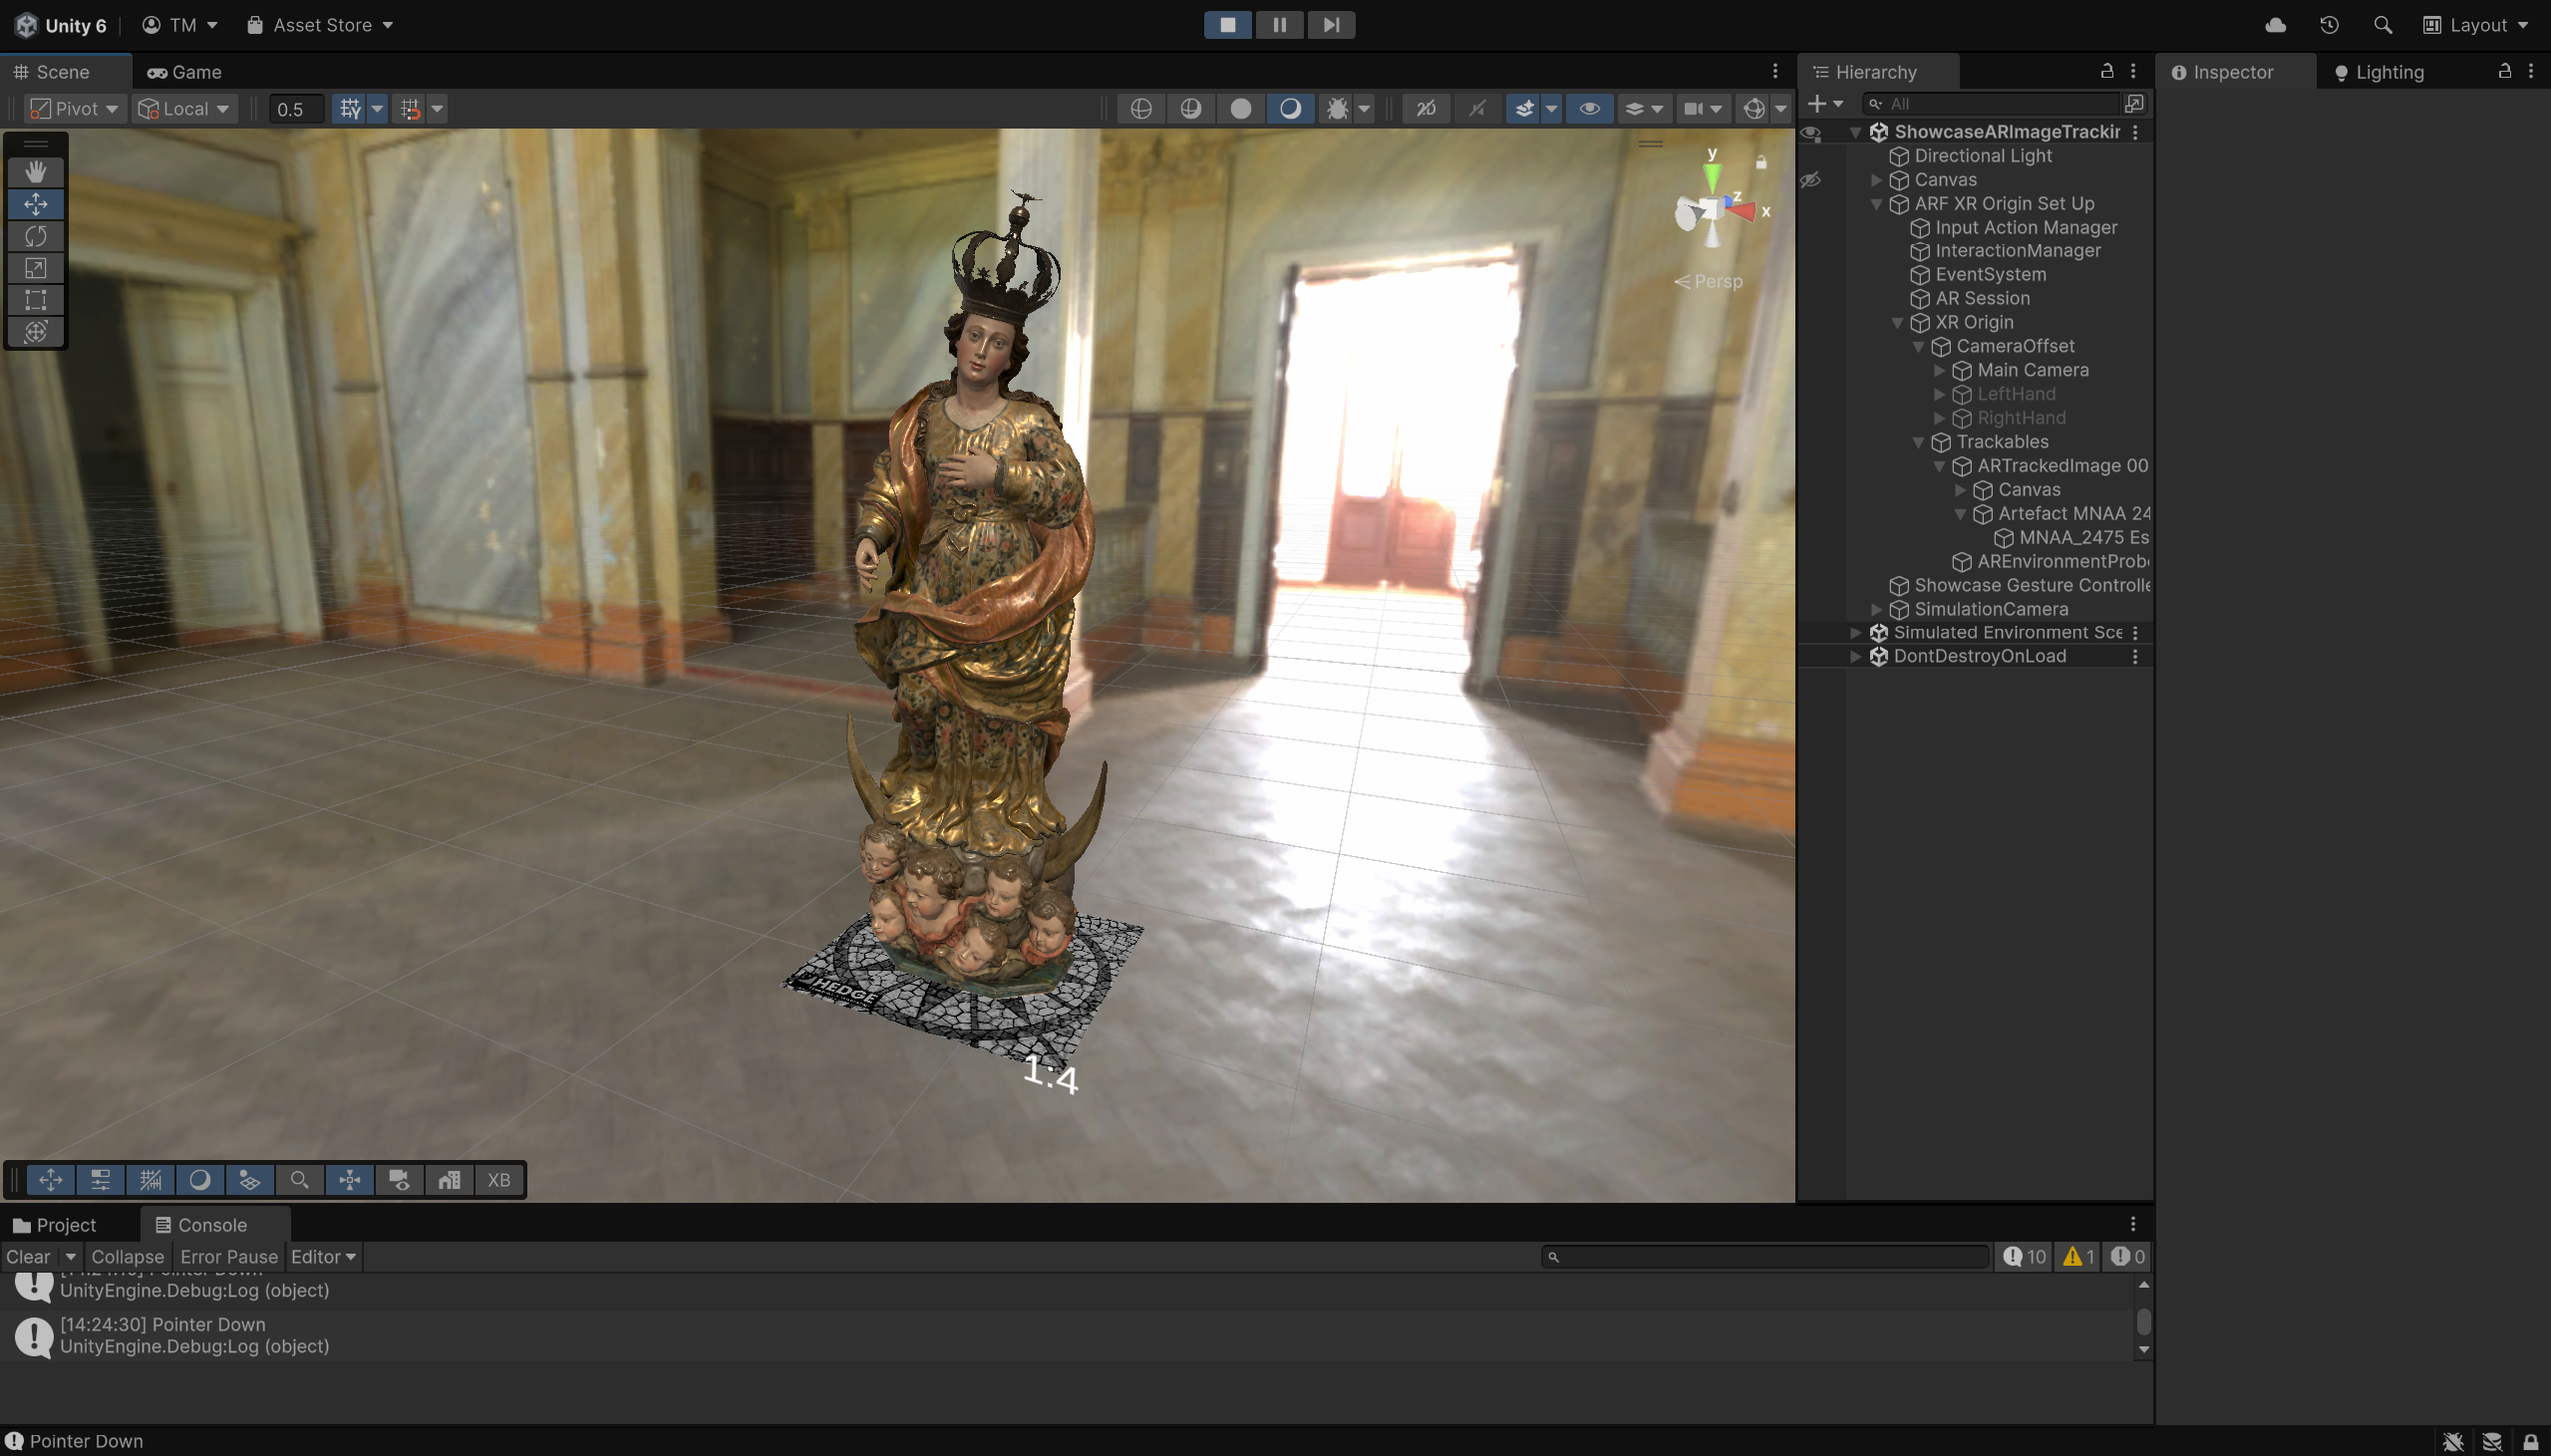Viewport: 2551px width, 1456px height.
Task: Switch to the Game tab
Action: coord(184,72)
